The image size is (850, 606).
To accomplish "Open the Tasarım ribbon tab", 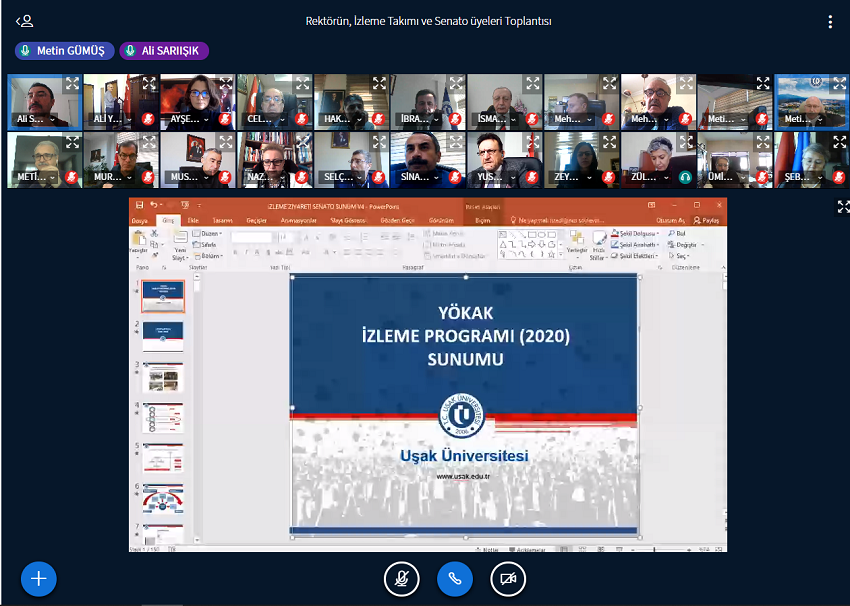I will pyautogui.click(x=222, y=219).
